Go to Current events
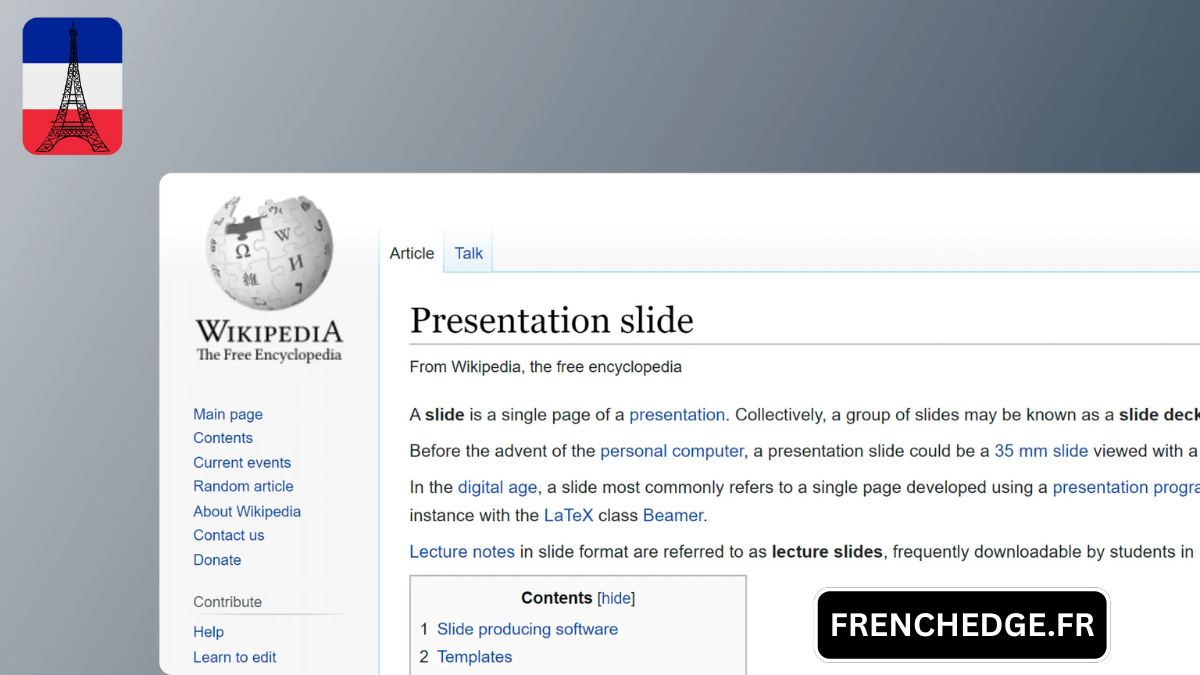This screenshot has height=675, width=1200. coord(242,462)
